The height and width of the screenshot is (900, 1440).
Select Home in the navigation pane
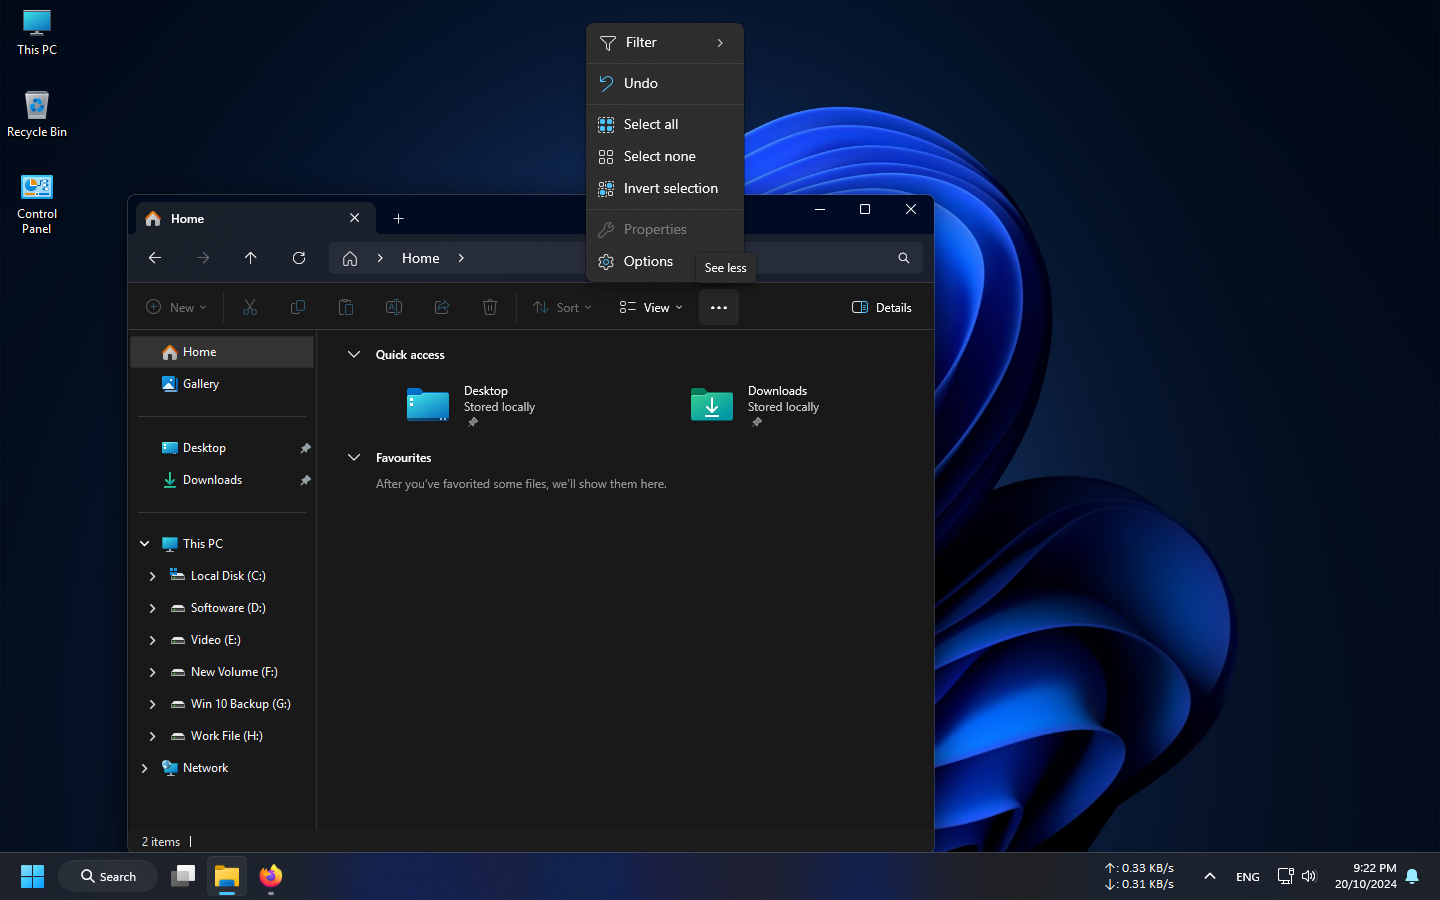pyautogui.click(x=222, y=352)
